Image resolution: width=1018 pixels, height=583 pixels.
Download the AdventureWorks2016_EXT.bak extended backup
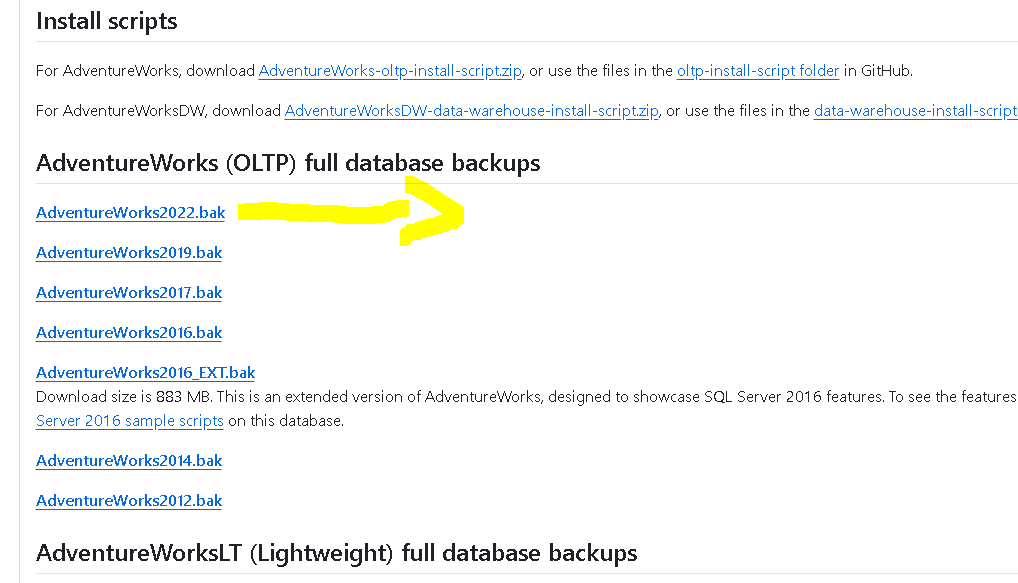pyautogui.click(x=145, y=373)
